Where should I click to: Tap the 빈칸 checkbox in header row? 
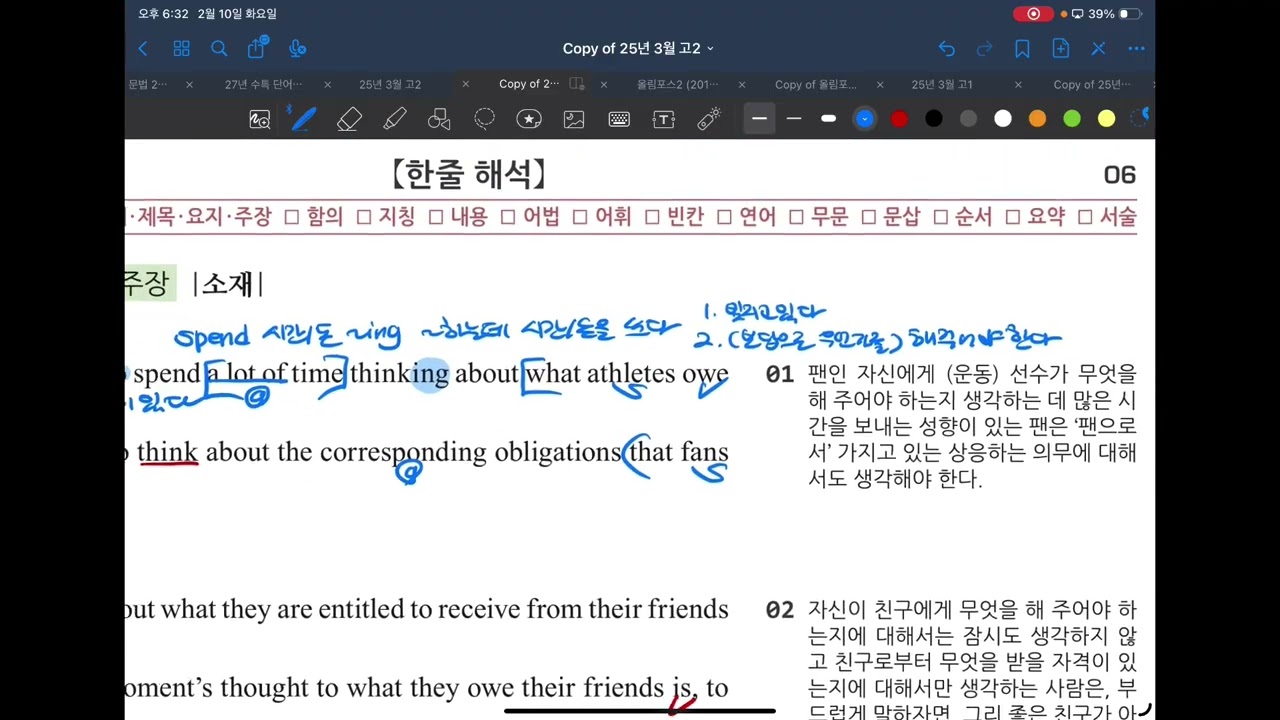[x=652, y=217]
